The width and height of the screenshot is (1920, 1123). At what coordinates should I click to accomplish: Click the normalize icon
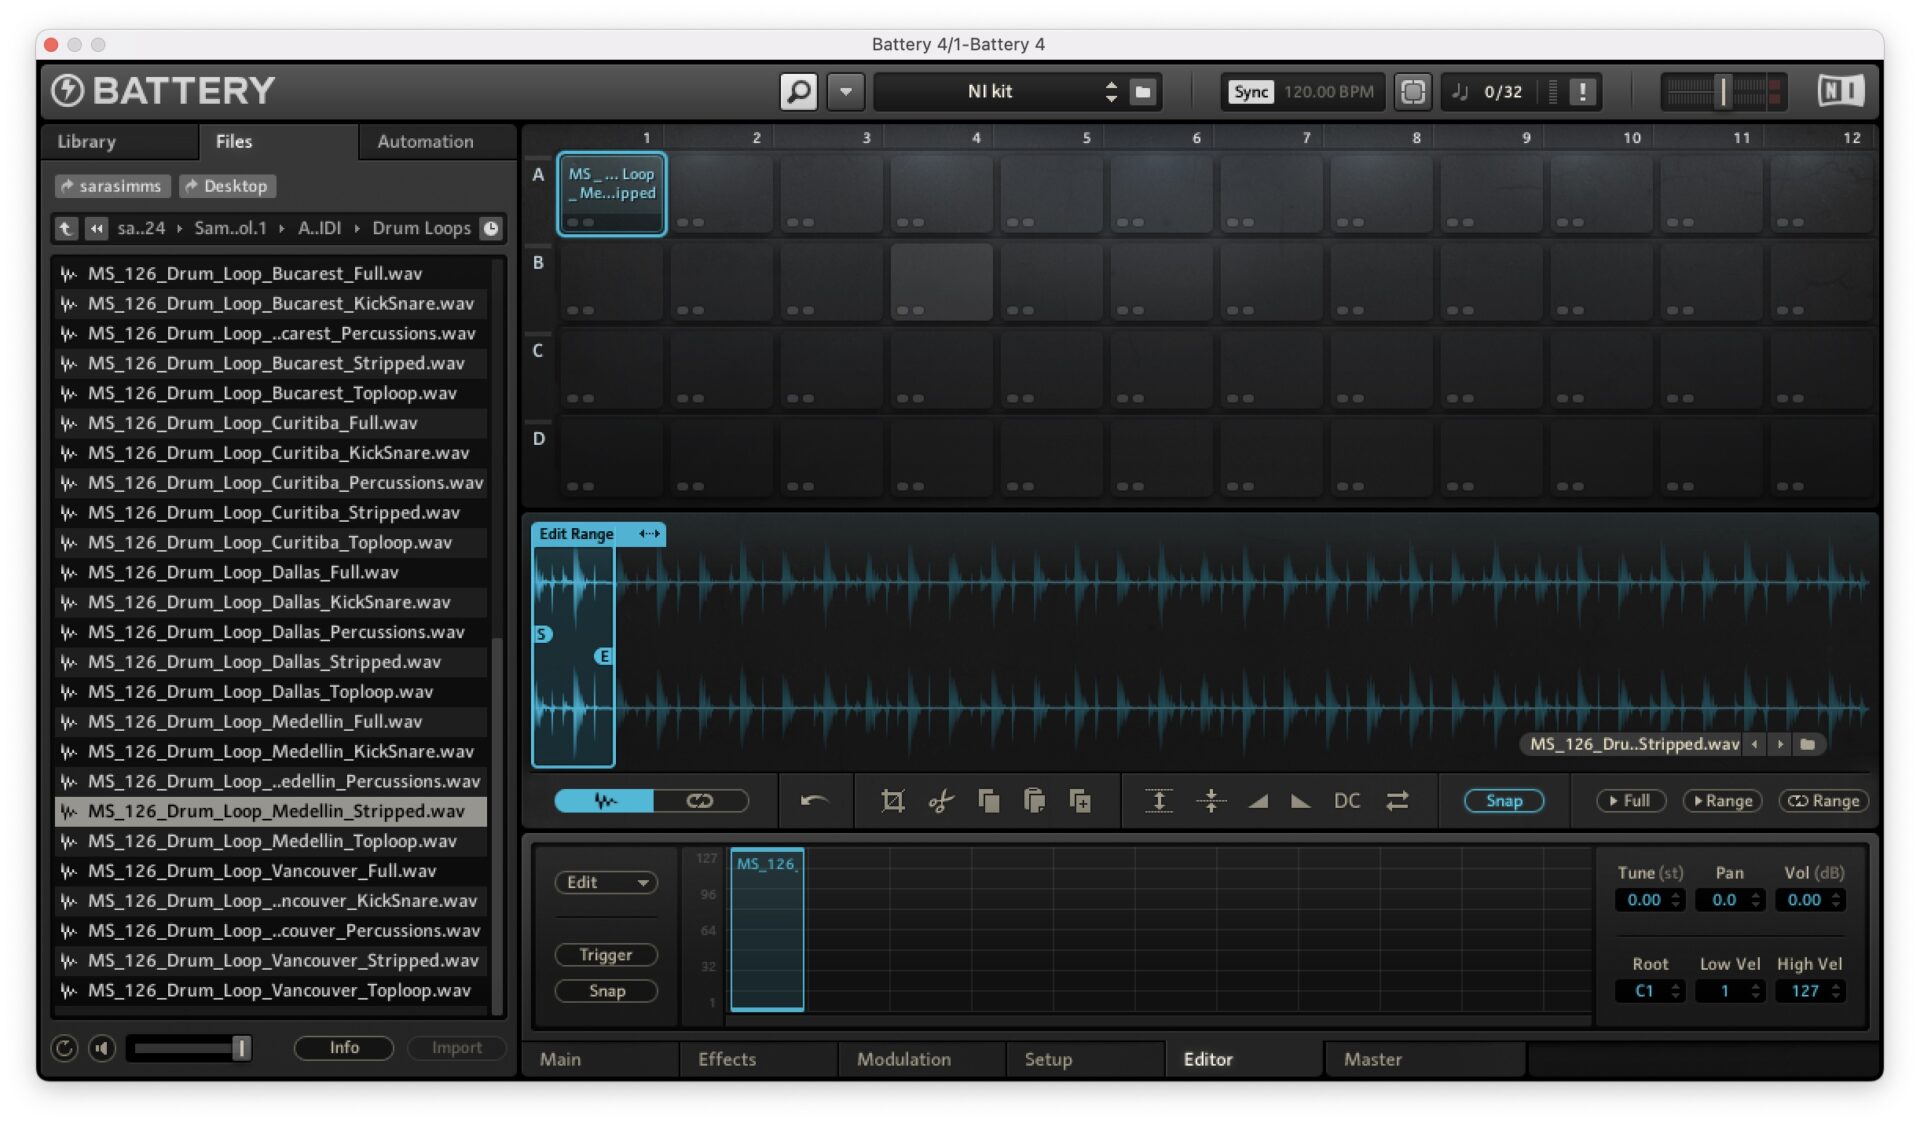click(1158, 801)
